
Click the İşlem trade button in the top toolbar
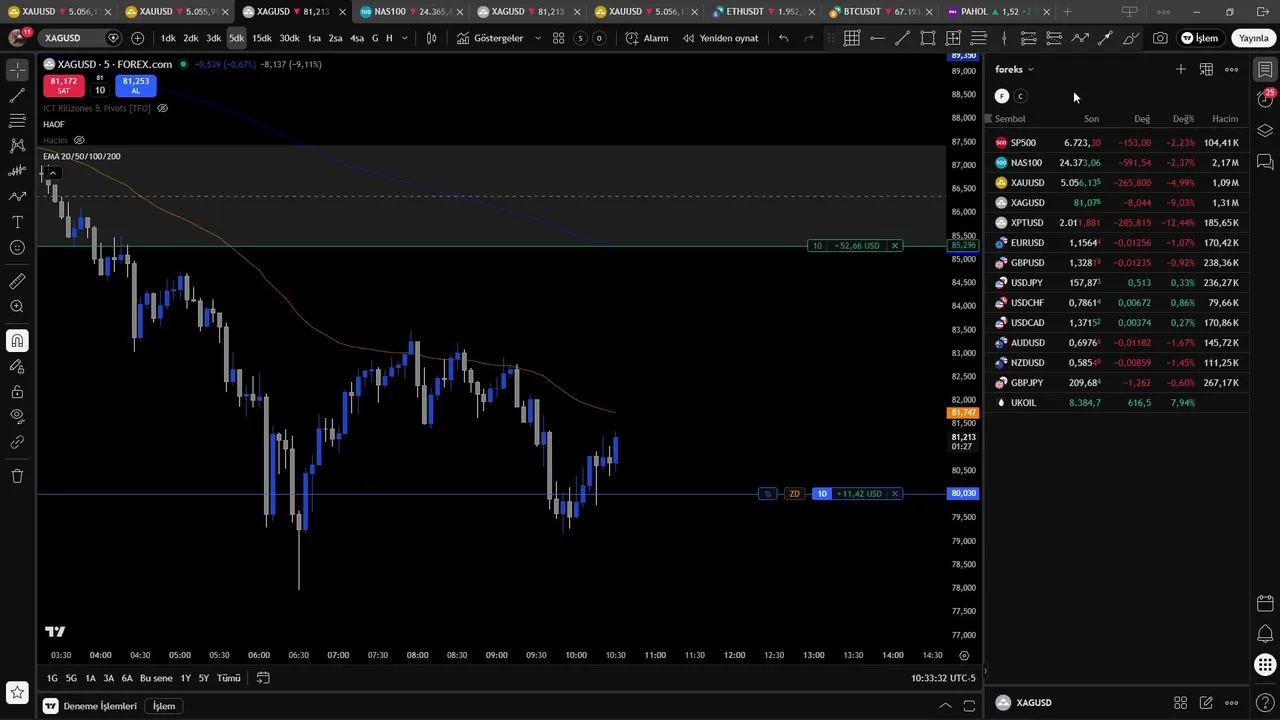1199,38
